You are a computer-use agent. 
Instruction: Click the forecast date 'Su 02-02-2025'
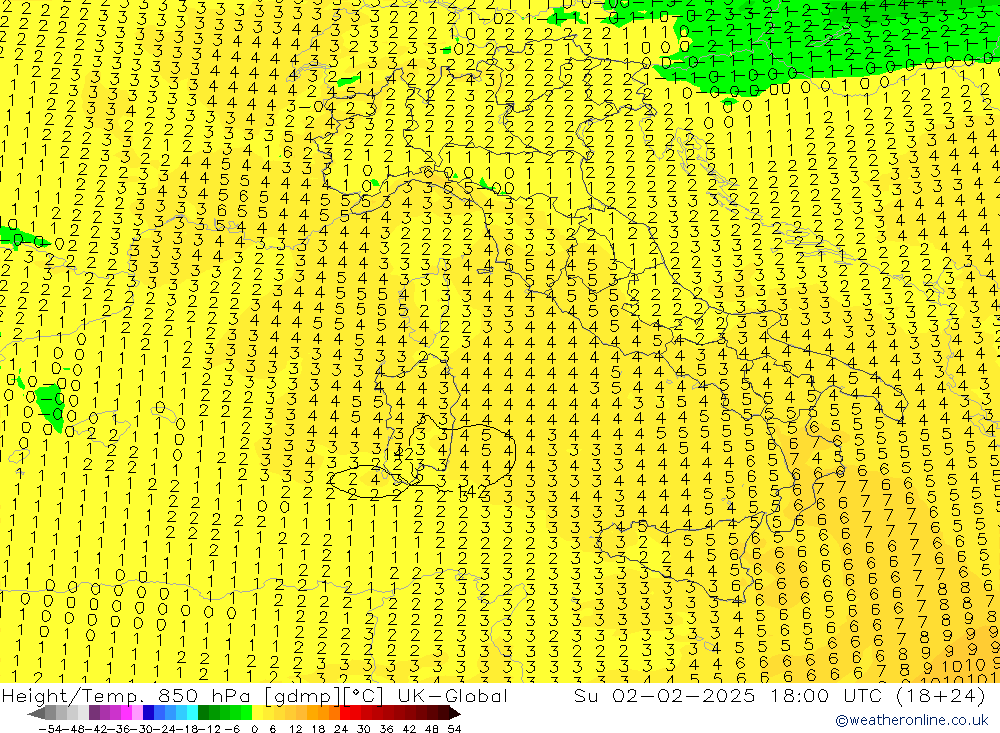tap(664, 695)
